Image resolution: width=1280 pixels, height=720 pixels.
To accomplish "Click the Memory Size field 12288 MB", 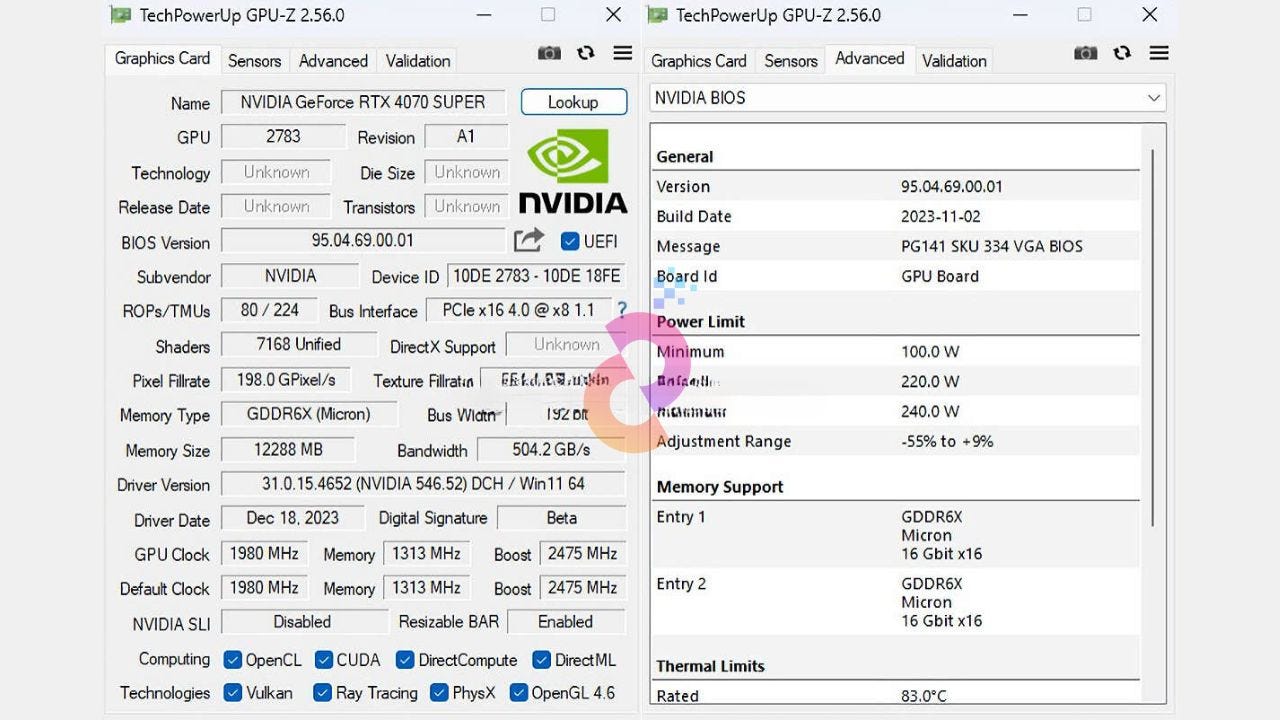I will click(x=288, y=450).
